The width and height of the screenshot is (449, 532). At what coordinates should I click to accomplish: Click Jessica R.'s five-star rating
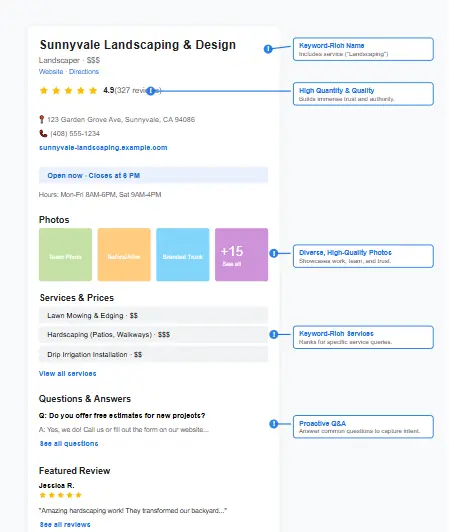coord(61,495)
